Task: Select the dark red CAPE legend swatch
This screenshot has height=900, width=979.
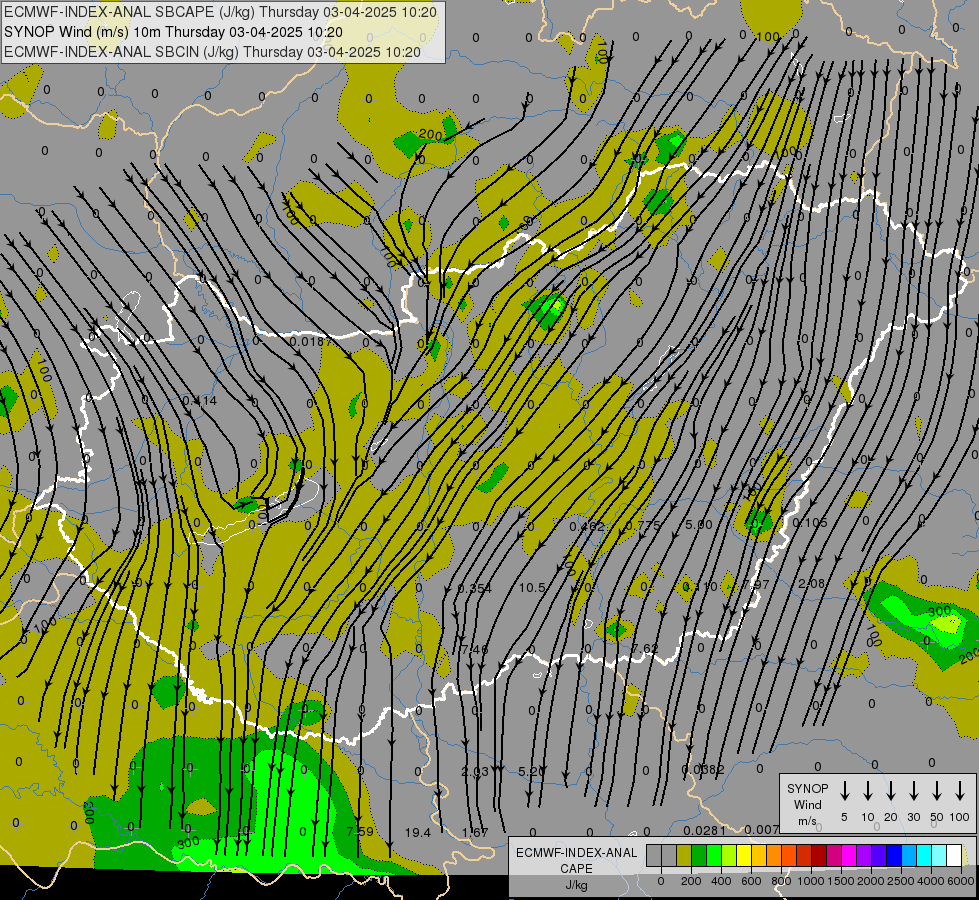Action: coord(819,855)
